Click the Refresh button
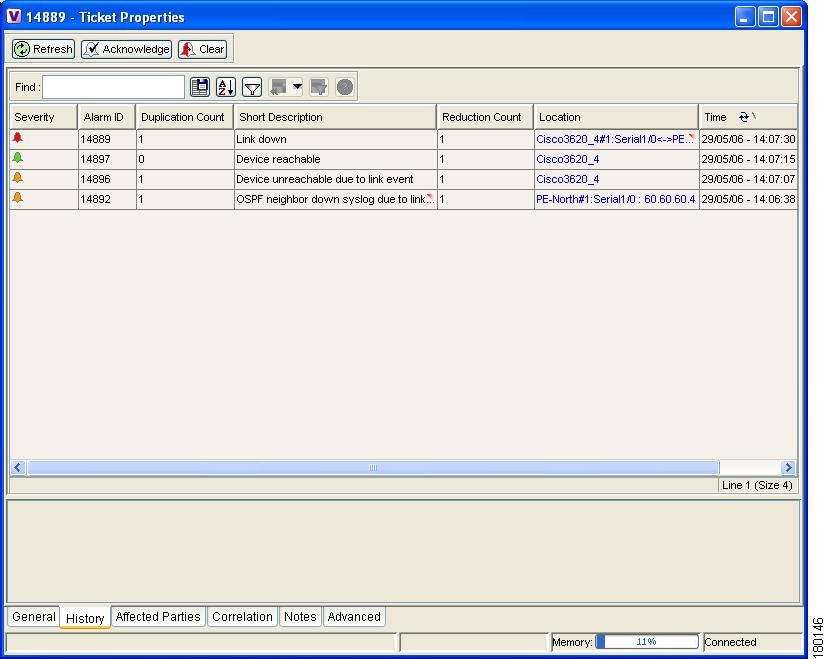Image resolution: width=824 pixels, height=659 pixels. tap(44, 49)
